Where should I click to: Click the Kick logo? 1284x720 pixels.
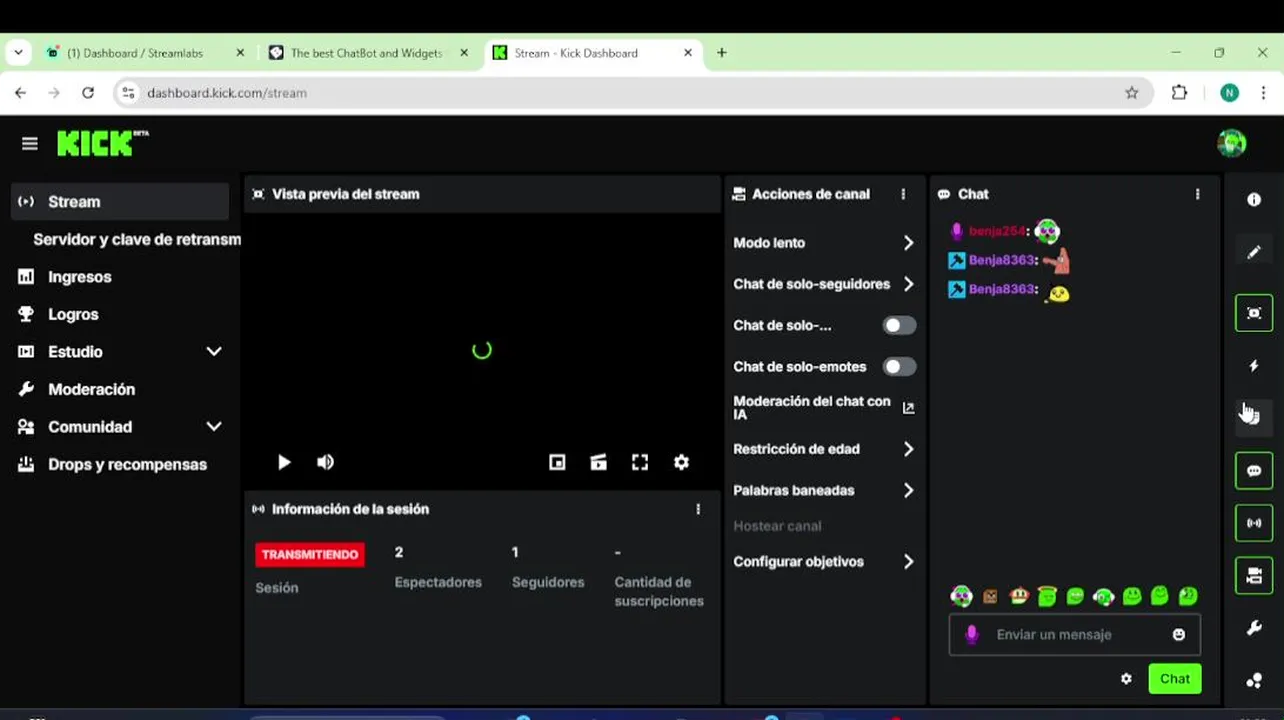[102, 143]
